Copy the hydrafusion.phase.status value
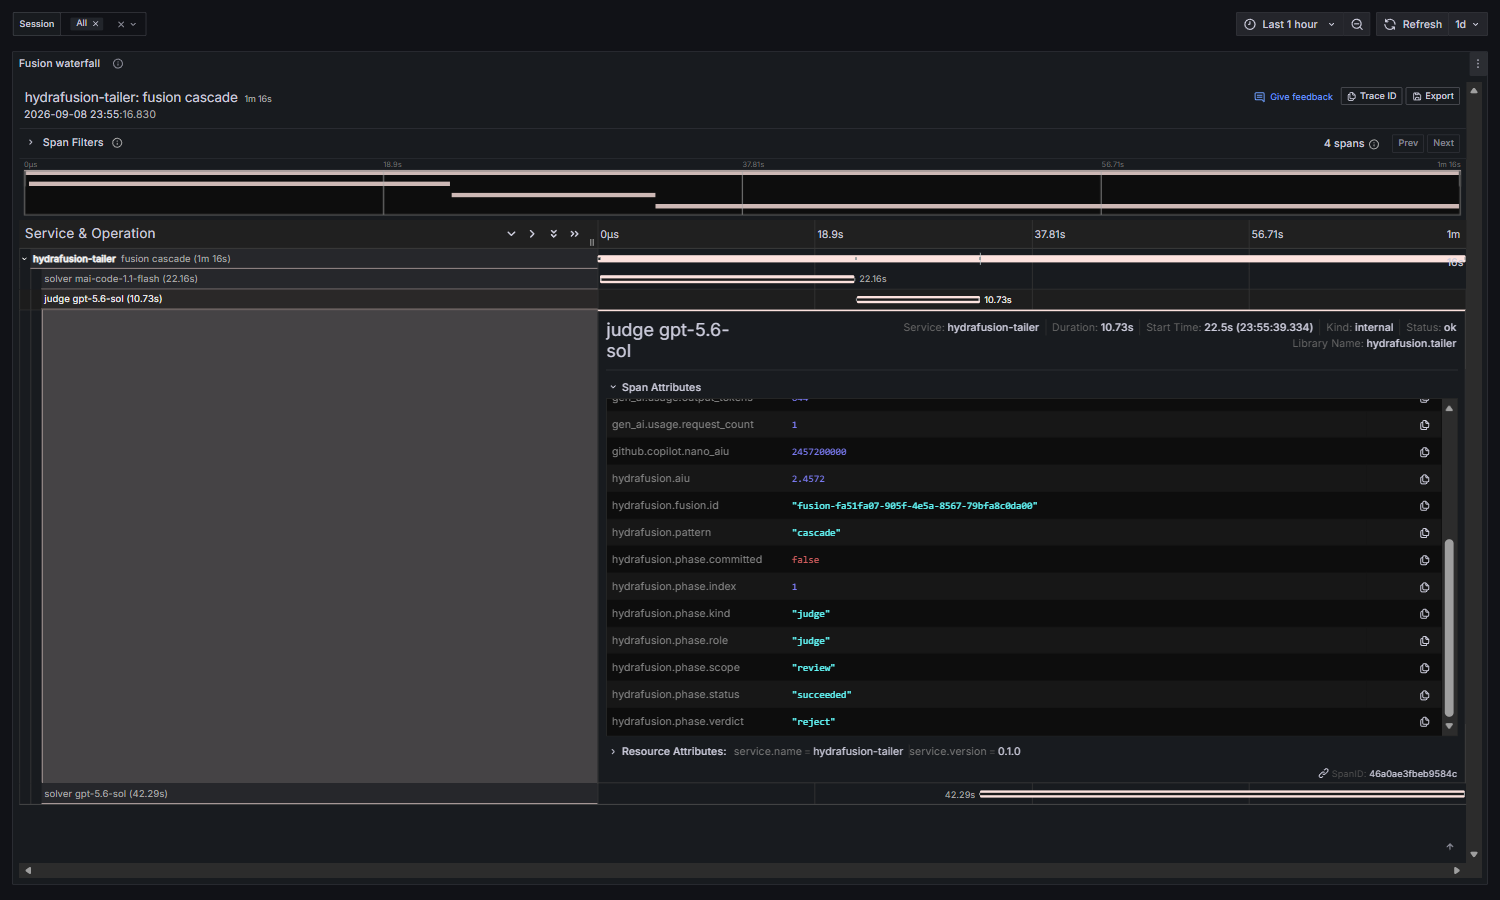Screen dimensions: 1500x900 pyautogui.click(x=1424, y=695)
